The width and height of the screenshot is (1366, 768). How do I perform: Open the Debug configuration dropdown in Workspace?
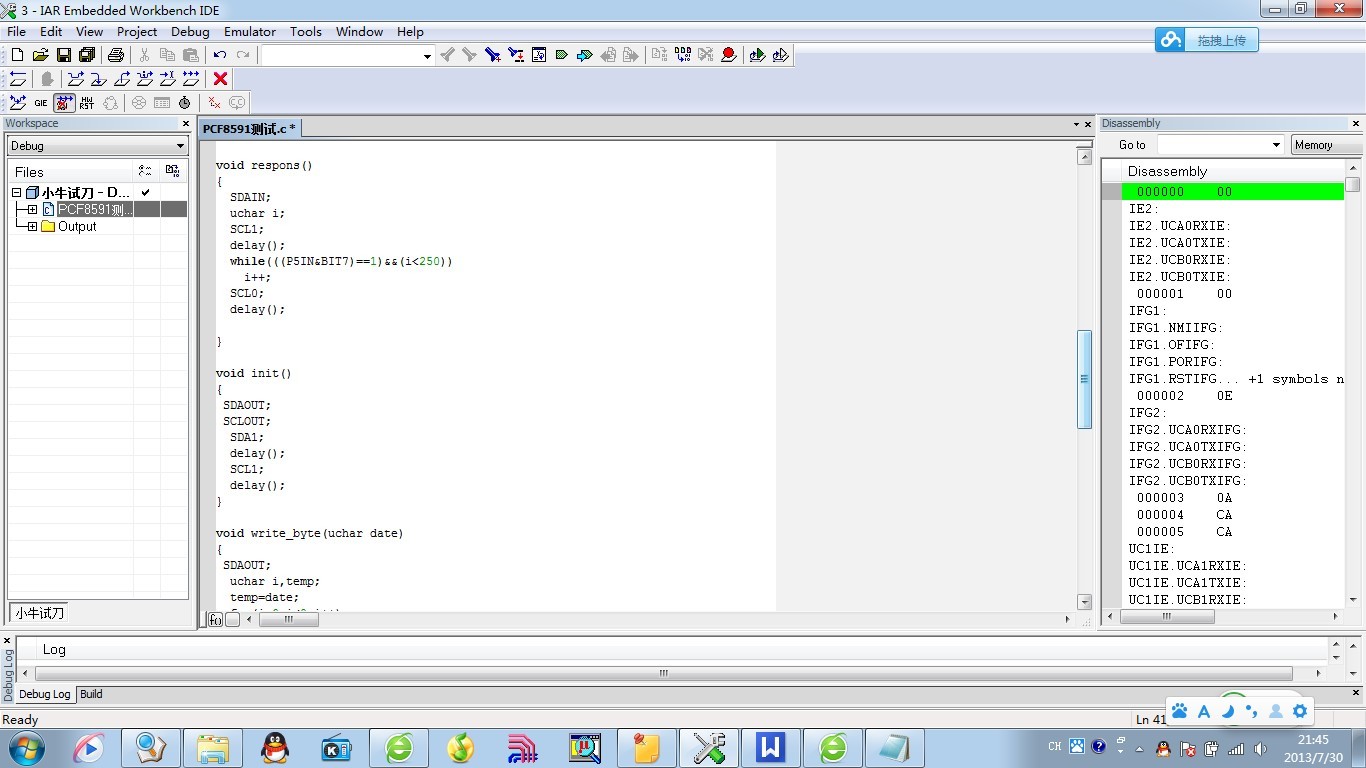point(180,146)
